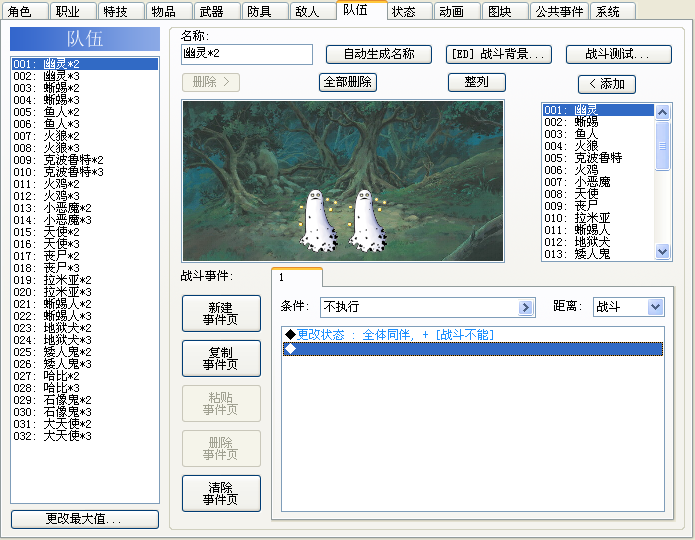Select troop 005: 鱼人*2

pos(85,112)
